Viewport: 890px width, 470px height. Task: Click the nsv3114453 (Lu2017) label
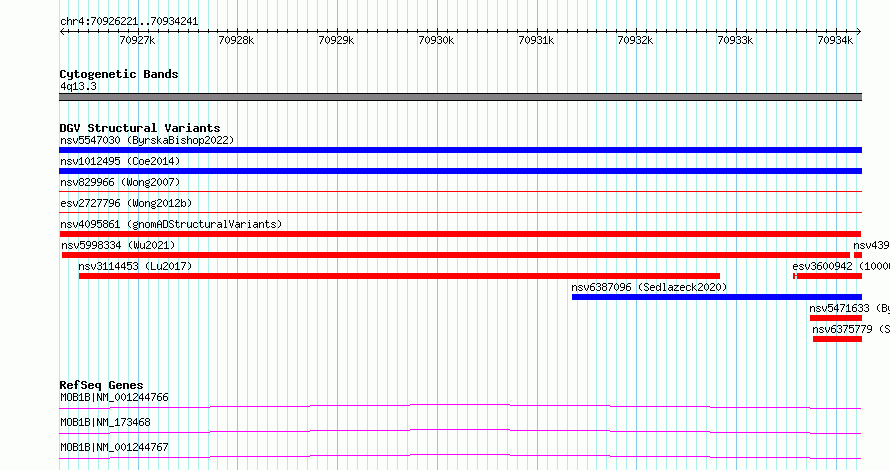pos(135,266)
